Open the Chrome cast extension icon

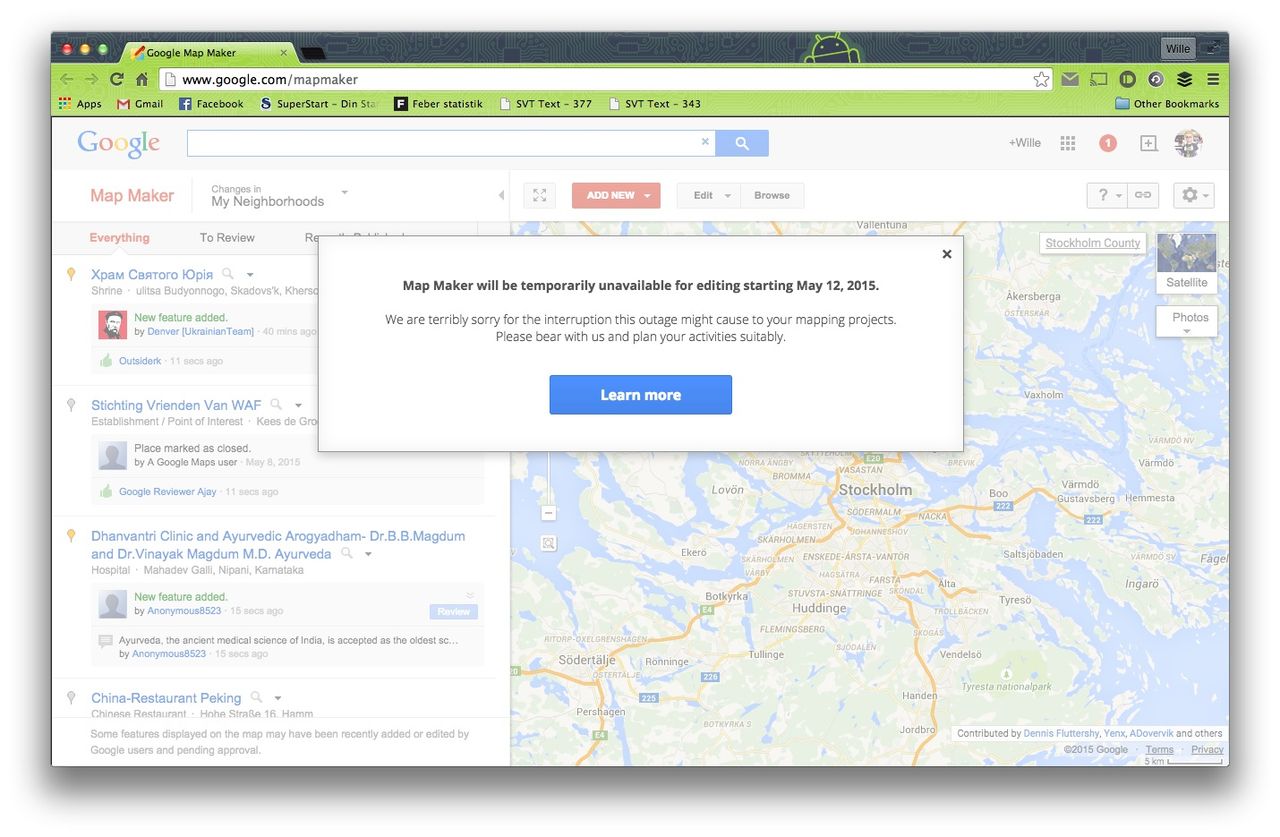1099,79
